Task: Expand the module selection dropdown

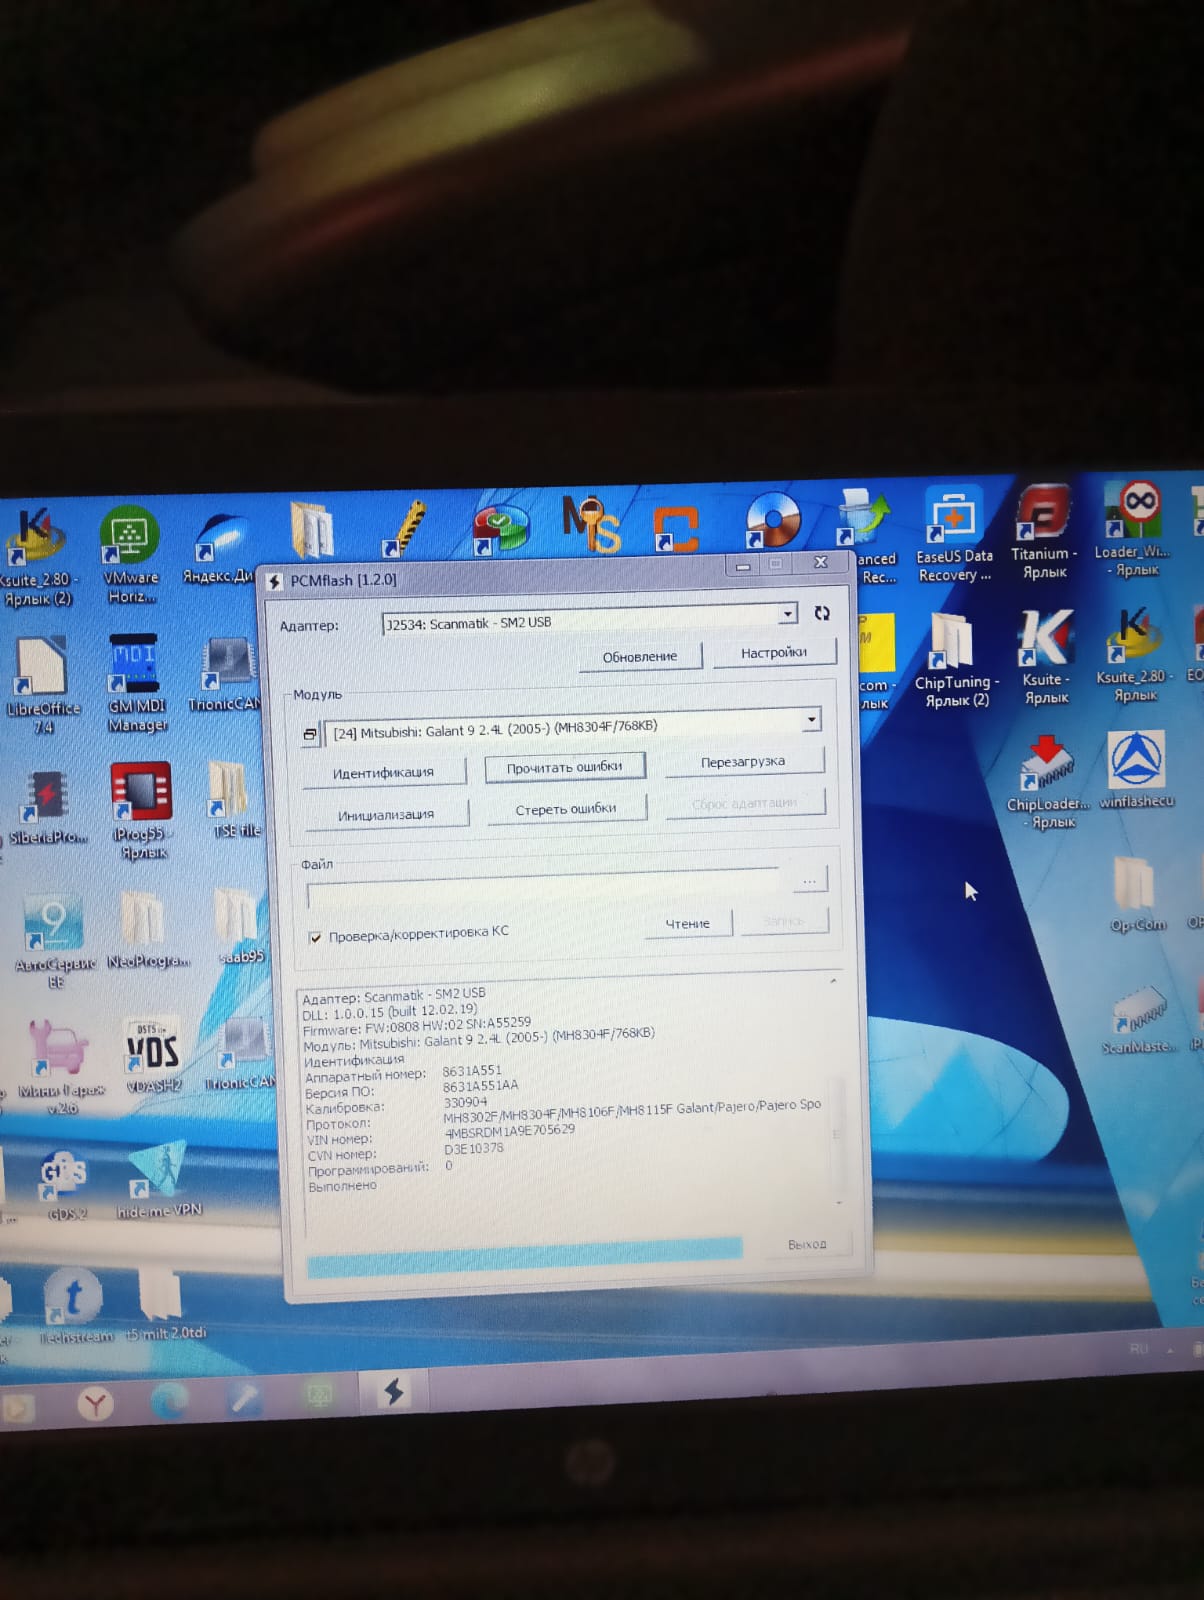Action: (x=811, y=719)
